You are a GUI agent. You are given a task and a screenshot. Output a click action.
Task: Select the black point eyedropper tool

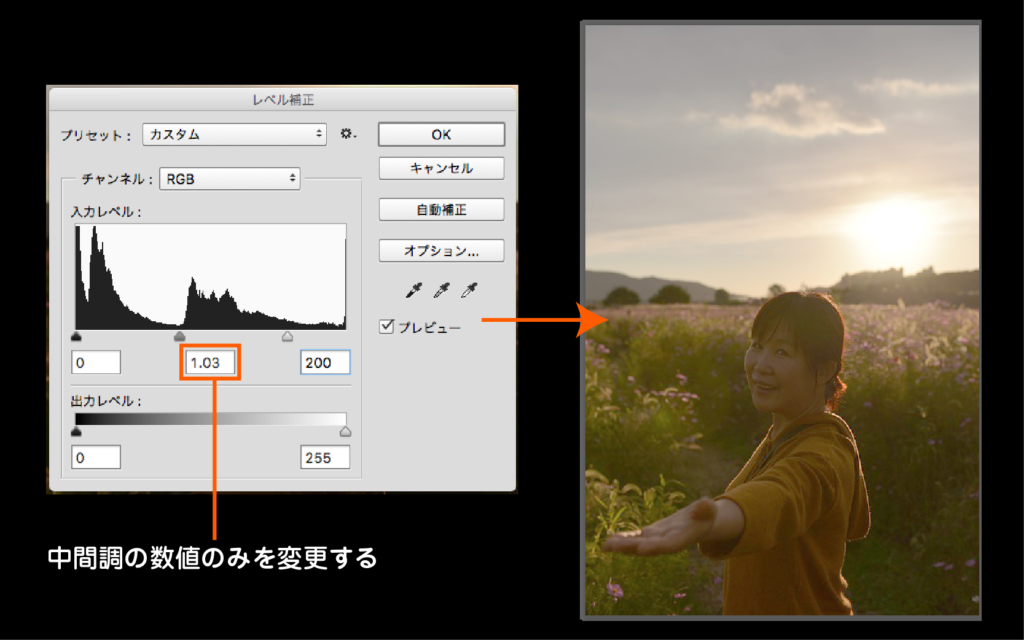[x=414, y=290]
